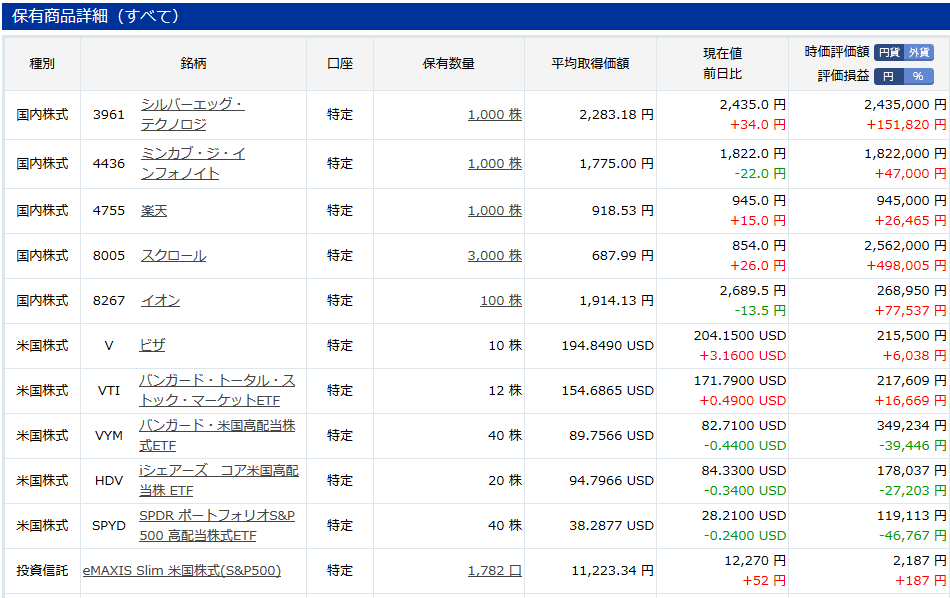Viewport: 950px width, 598px height.
Task: Select stock code 8005
Action: click(x=109, y=255)
